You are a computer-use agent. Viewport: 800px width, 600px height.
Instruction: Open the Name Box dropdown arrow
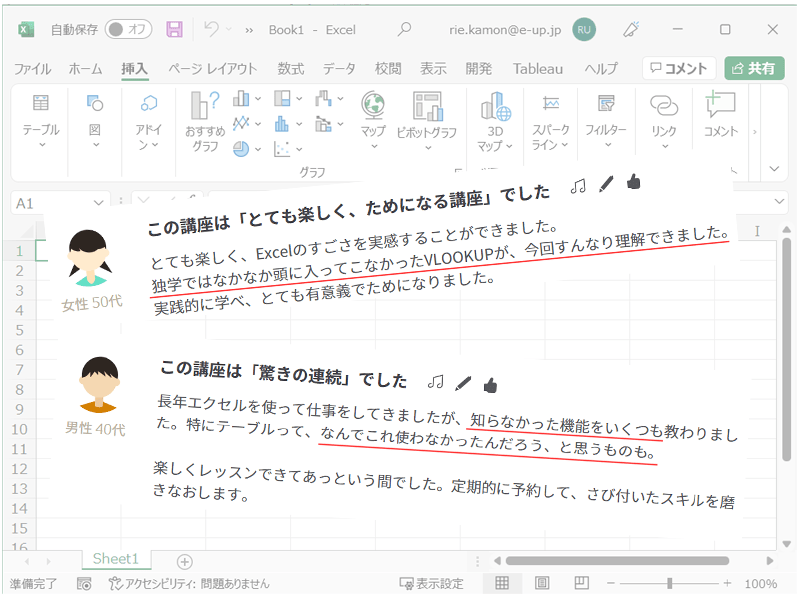pyautogui.click(x=98, y=203)
